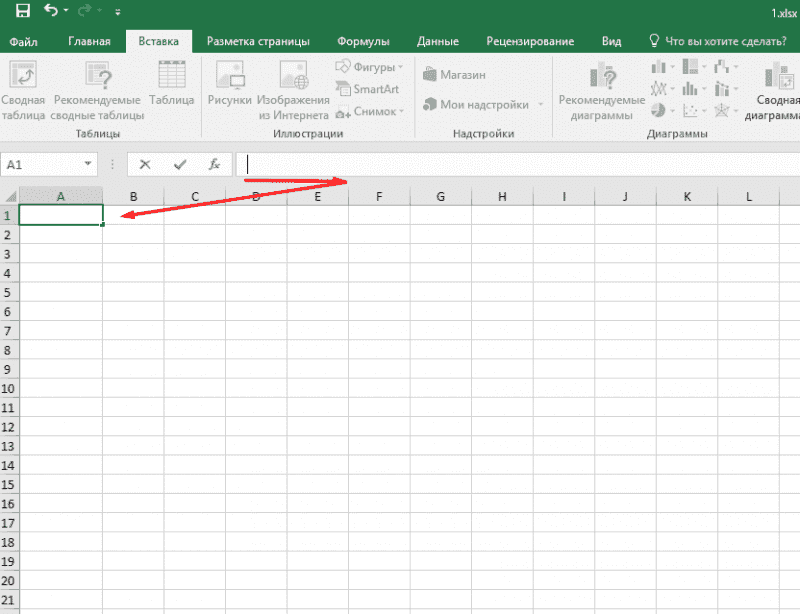This screenshot has height=614, width=800.
Task: Select column F header
Action: [x=379, y=196]
